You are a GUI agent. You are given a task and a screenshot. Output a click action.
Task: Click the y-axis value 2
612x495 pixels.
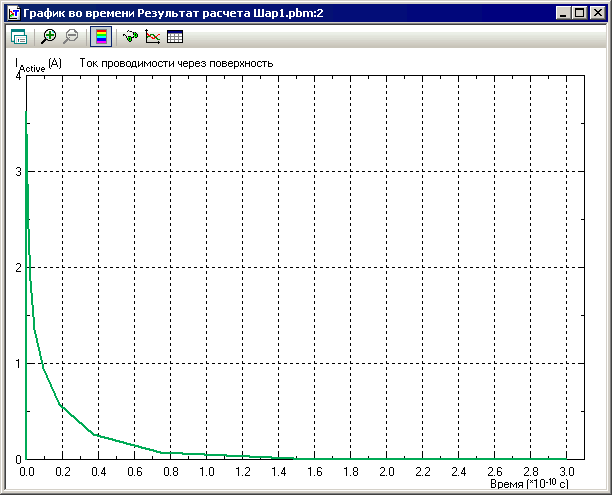[x=18, y=268]
